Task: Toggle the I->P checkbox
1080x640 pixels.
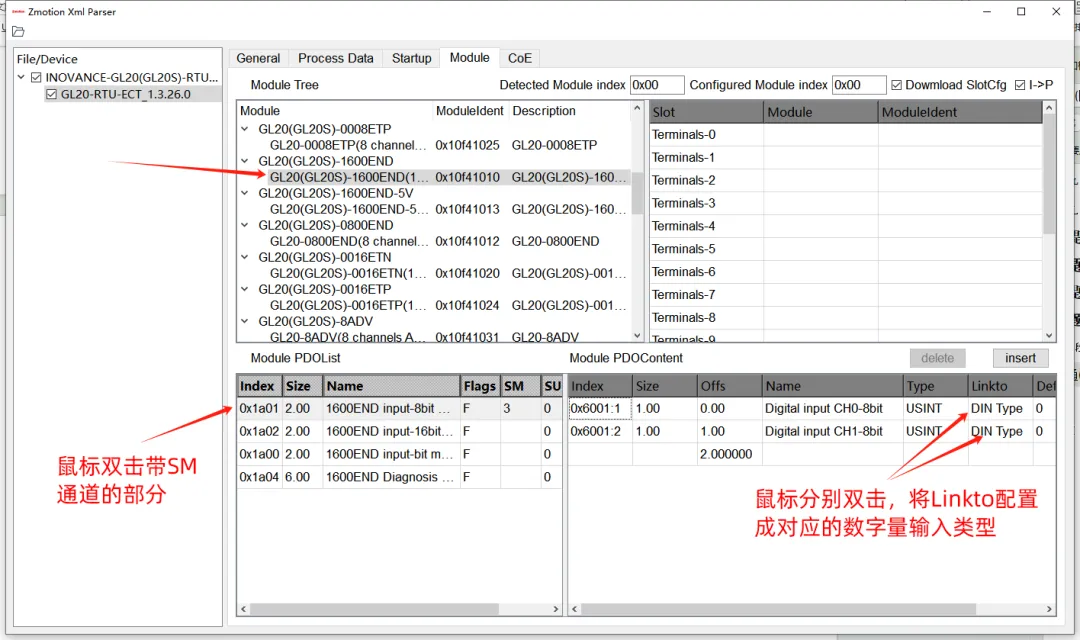Action: [1020, 85]
